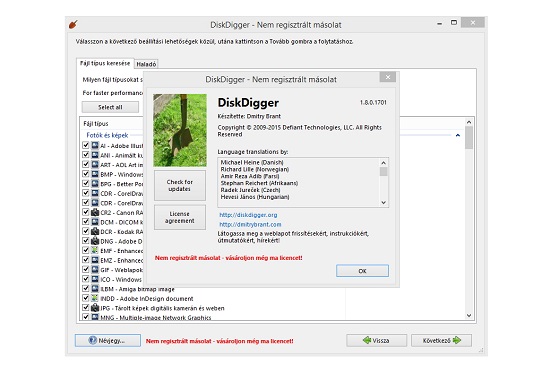Click the AI - Adobe Illustrator file type icon
550x374 pixels.
pos(95,145)
